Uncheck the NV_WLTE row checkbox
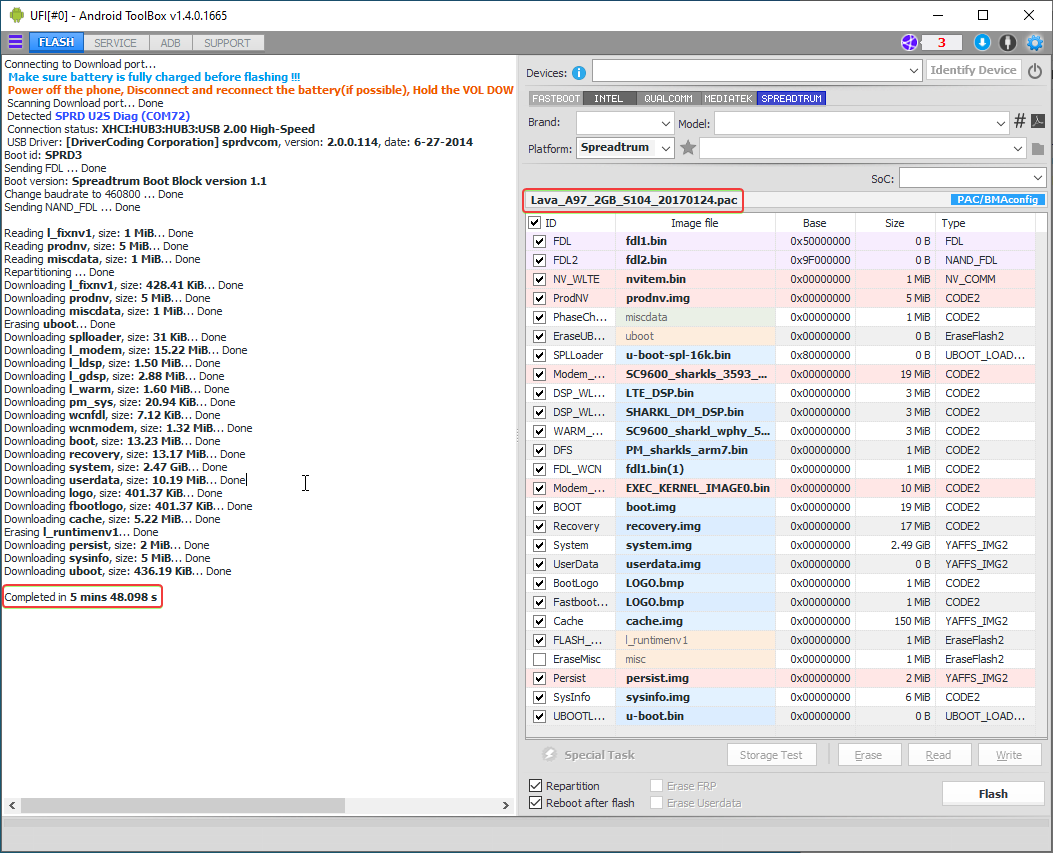Screen dimensions: 1053x853 (539, 279)
